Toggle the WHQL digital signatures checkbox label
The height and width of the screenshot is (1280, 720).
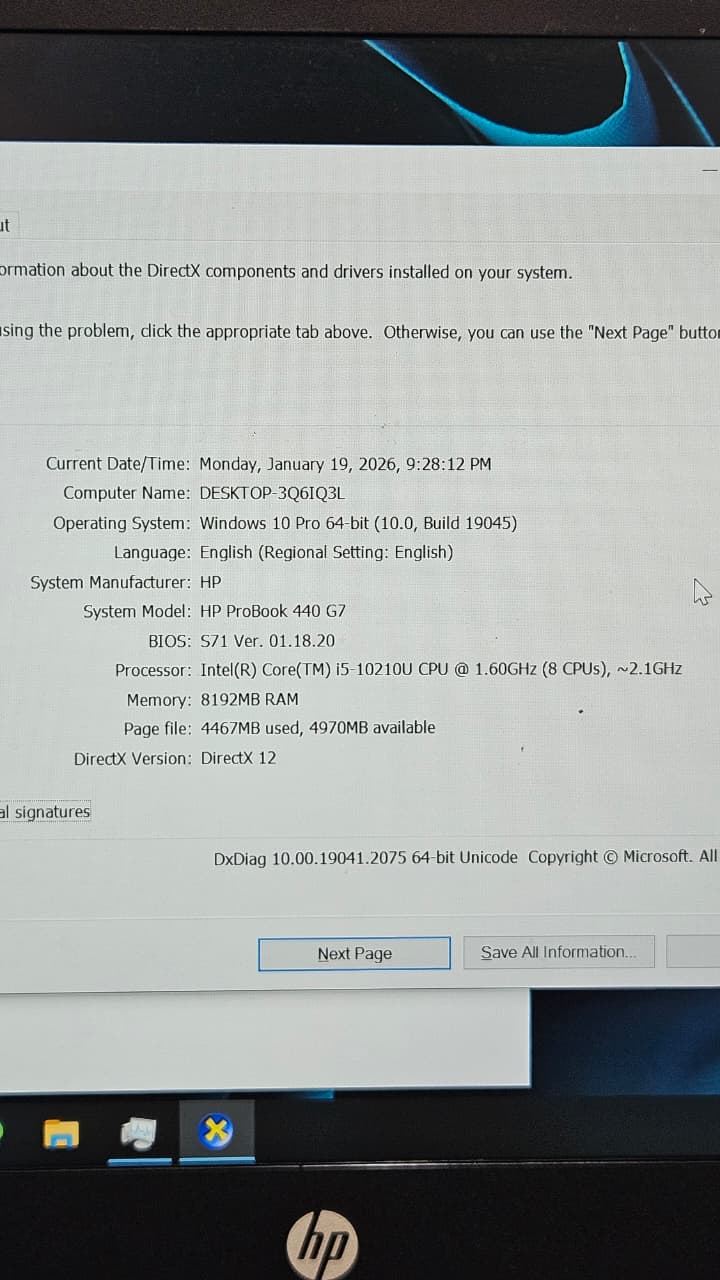(46, 812)
